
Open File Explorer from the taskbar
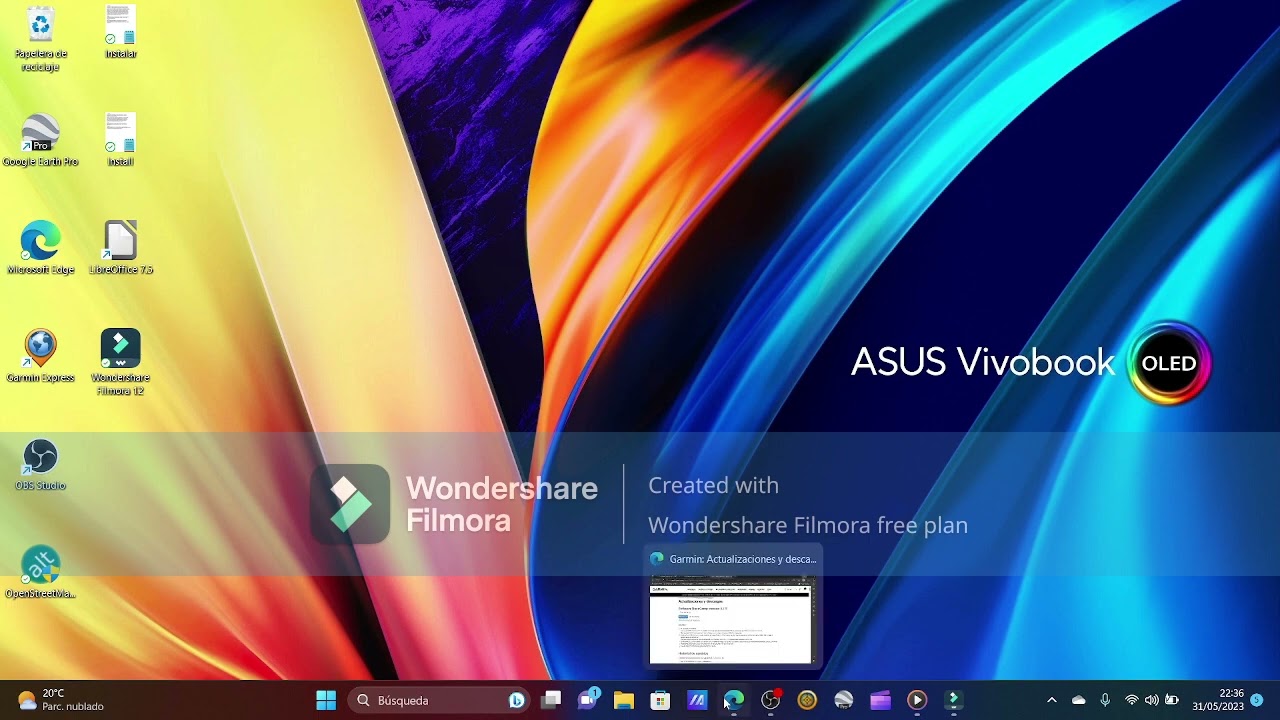click(624, 700)
